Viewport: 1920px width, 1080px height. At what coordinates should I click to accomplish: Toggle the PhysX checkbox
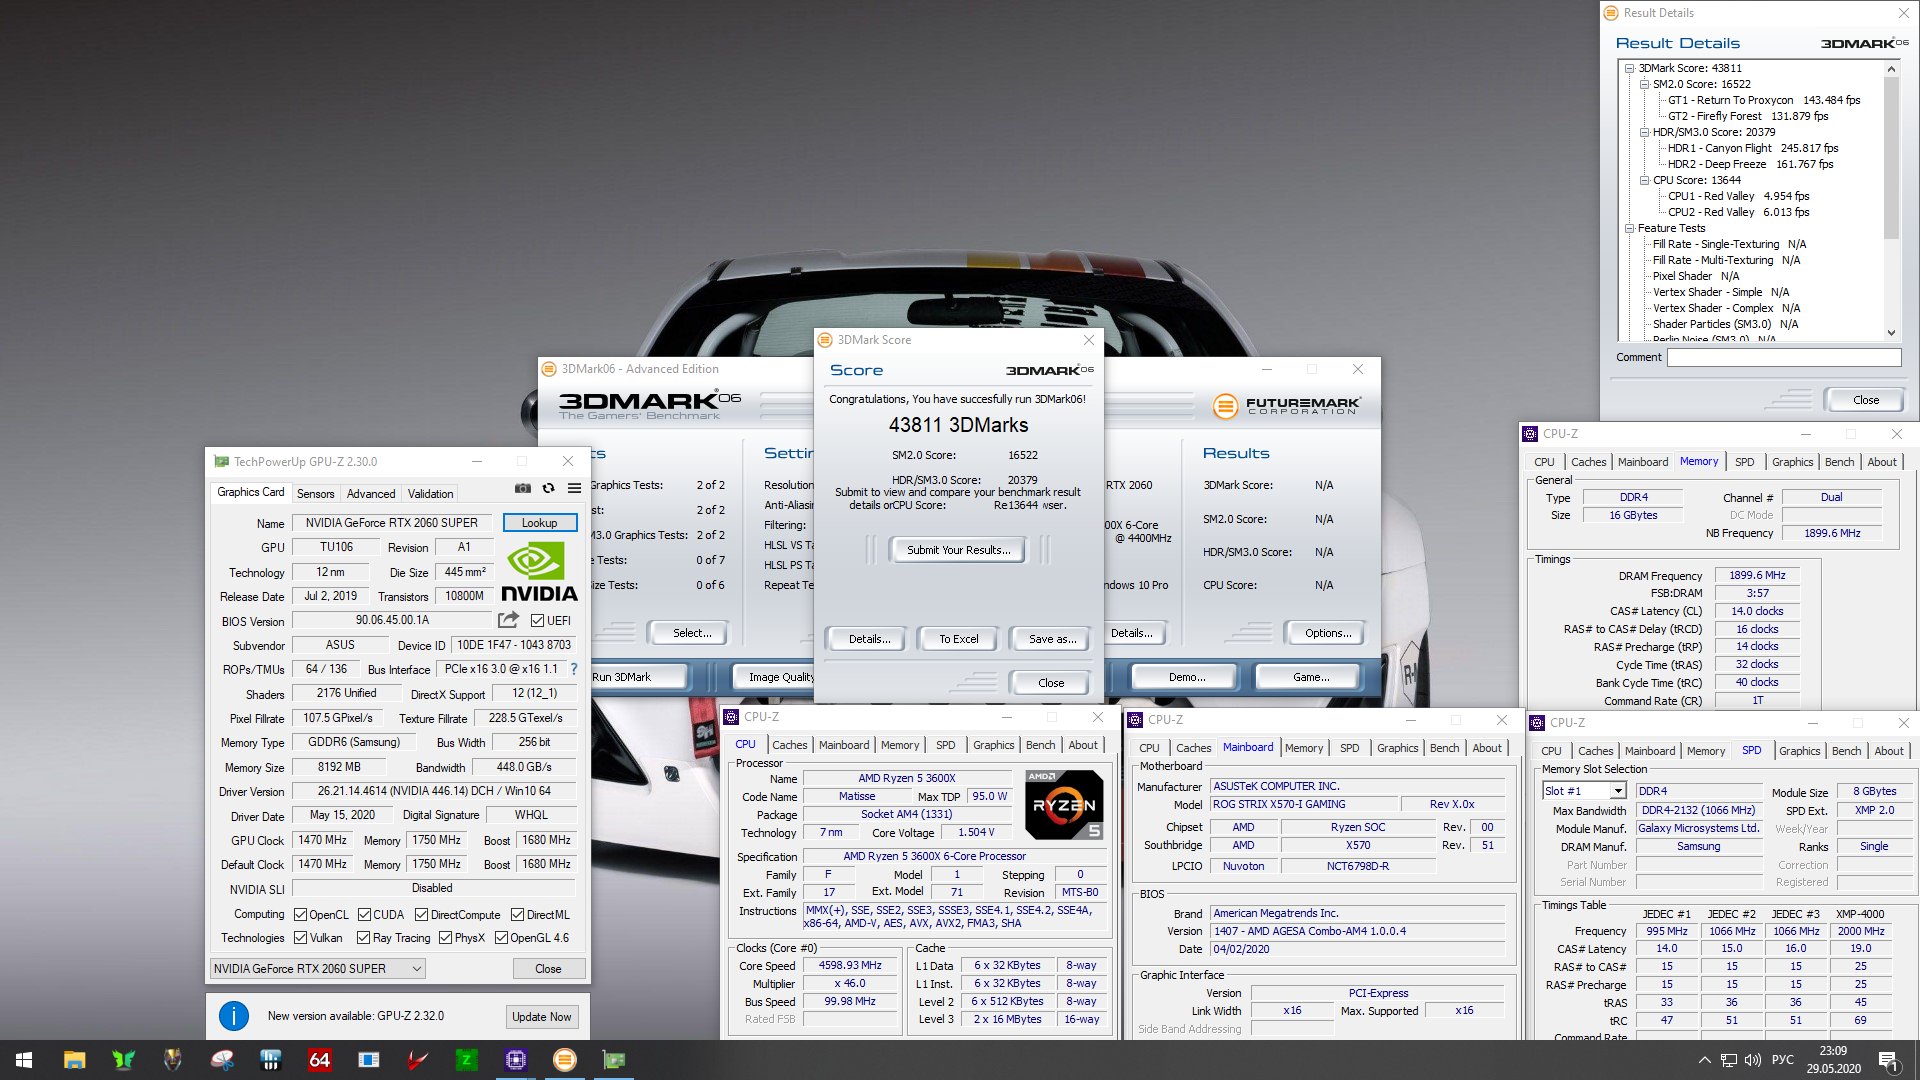click(x=445, y=938)
